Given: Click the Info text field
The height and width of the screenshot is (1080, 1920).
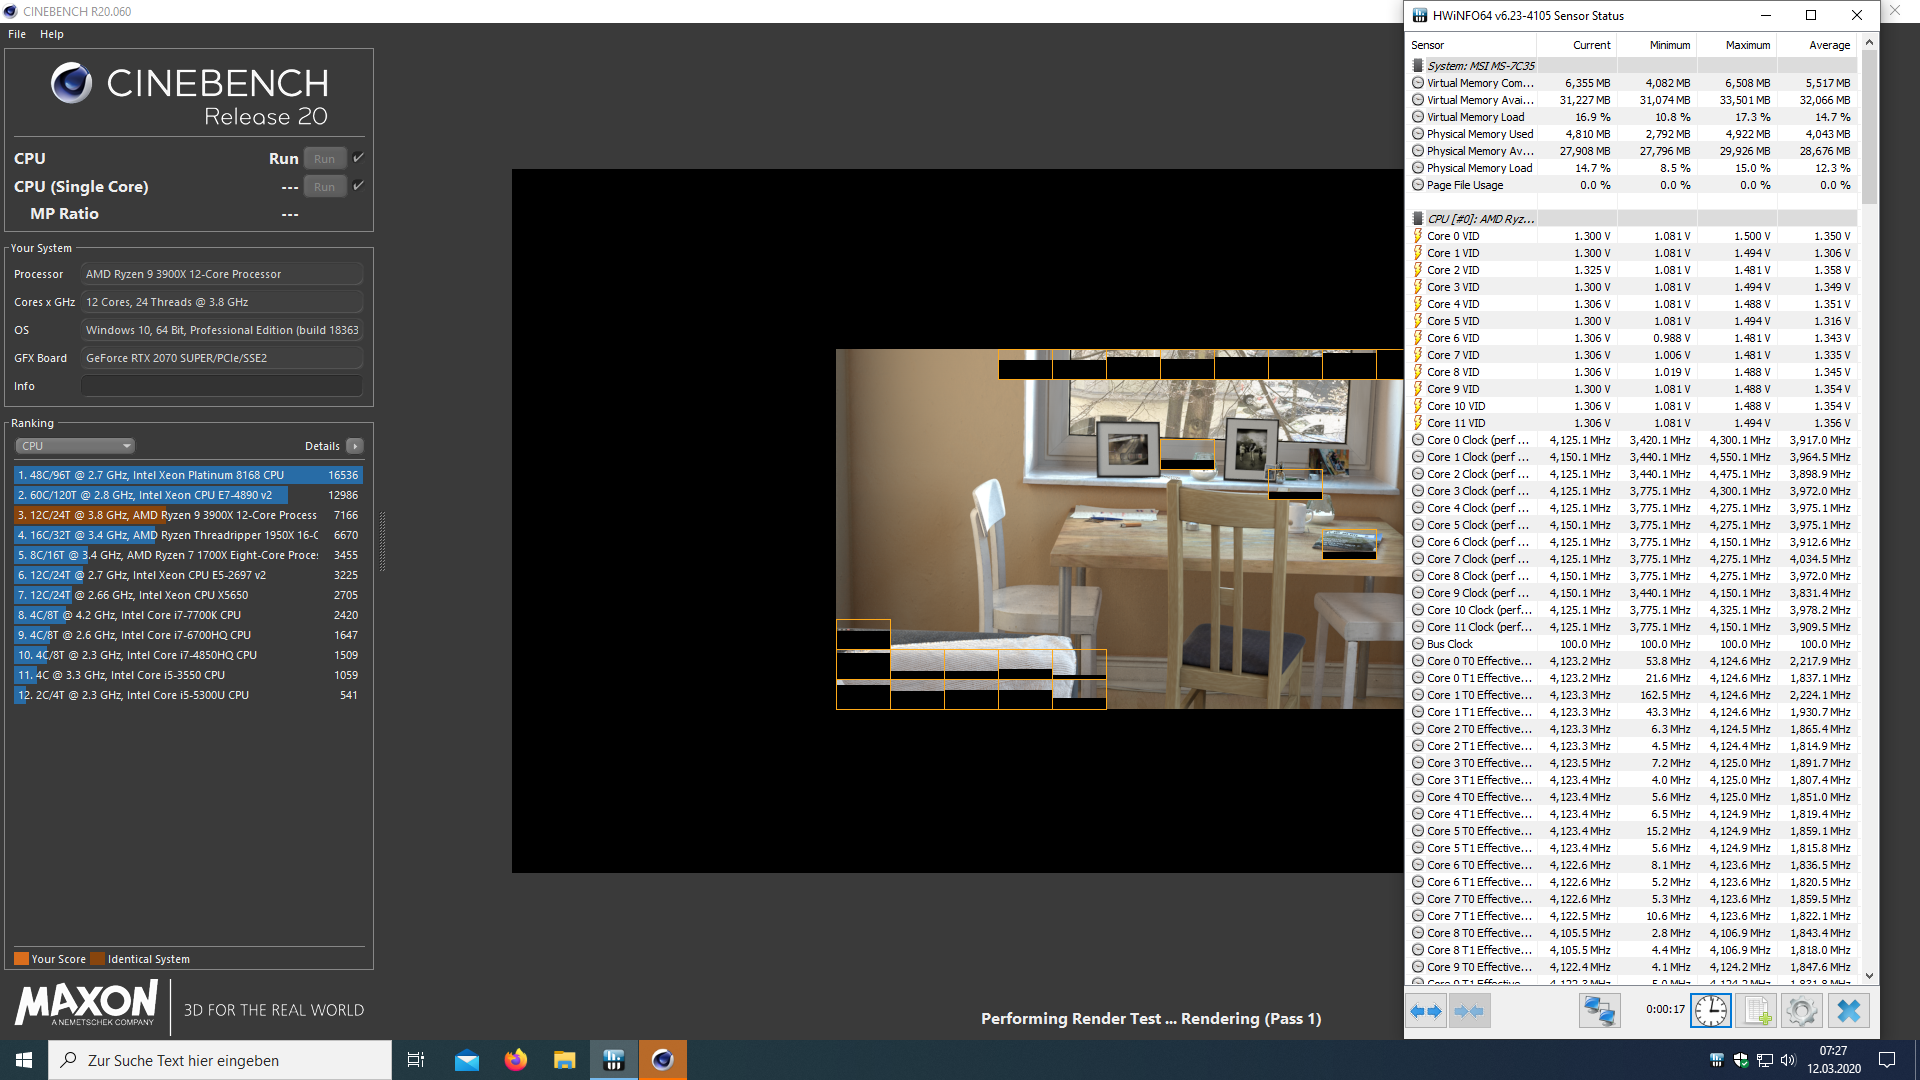Looking at the screenshot, I should (222, 386).
